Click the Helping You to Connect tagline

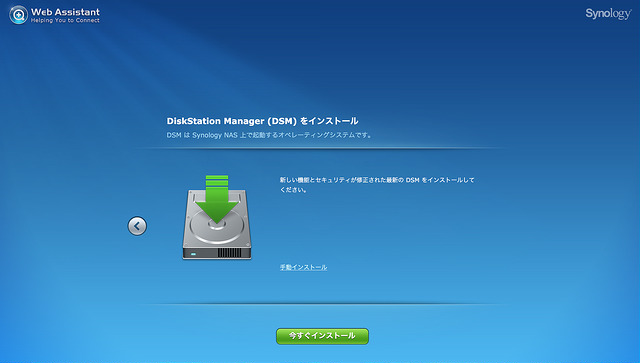click(65, 20)
